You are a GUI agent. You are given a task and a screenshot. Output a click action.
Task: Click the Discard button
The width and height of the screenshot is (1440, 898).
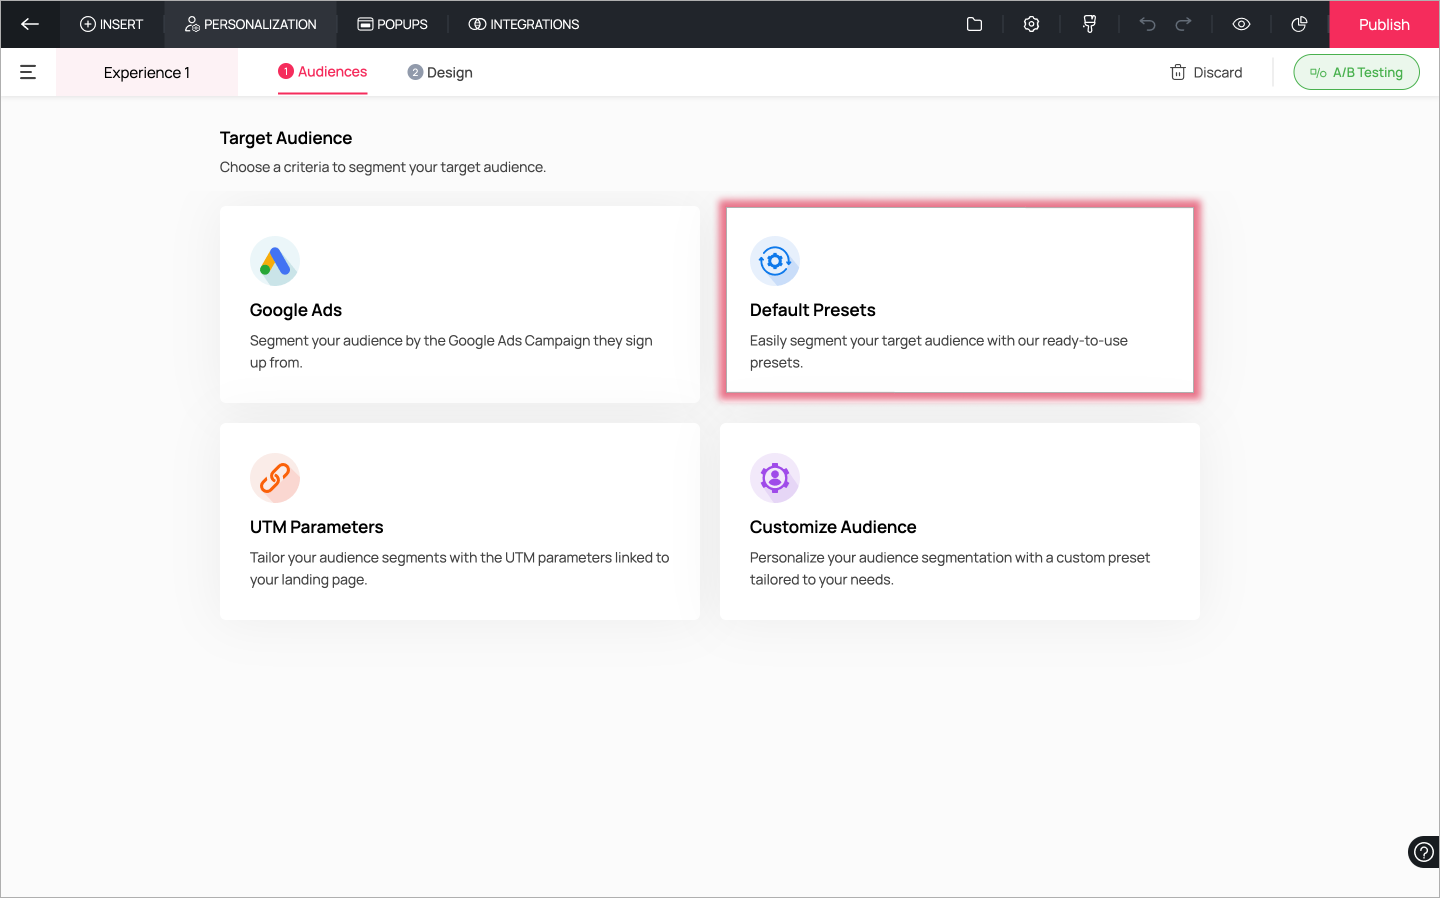[x=1206, y=72]
